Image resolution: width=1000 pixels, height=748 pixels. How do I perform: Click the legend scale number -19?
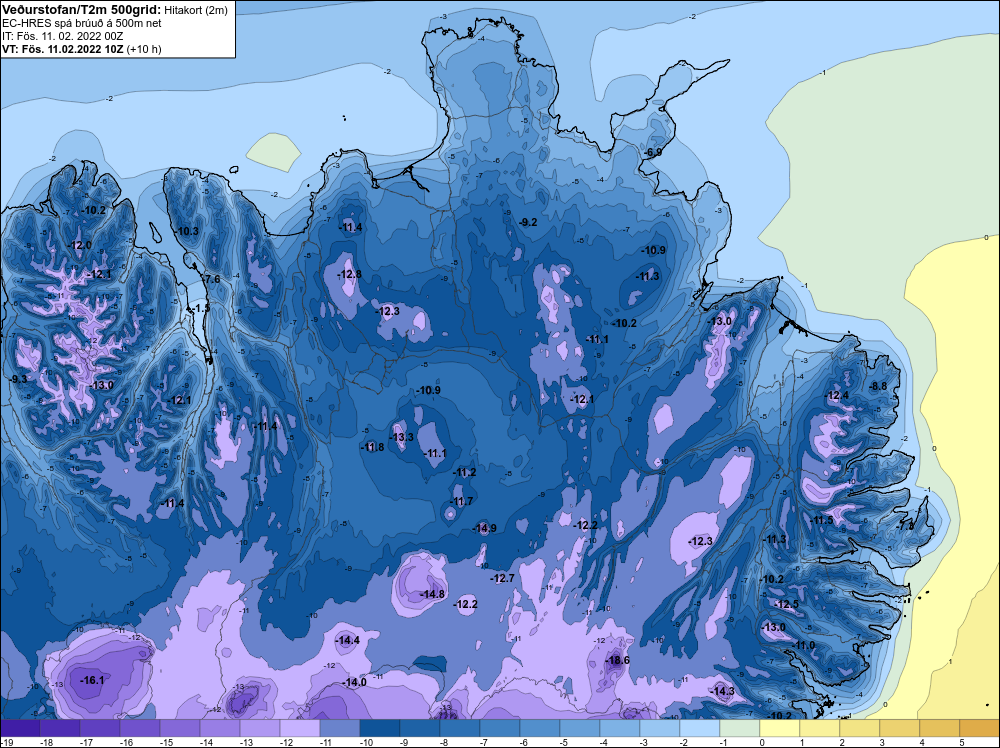pyautogui.click(x=6, y=742)
